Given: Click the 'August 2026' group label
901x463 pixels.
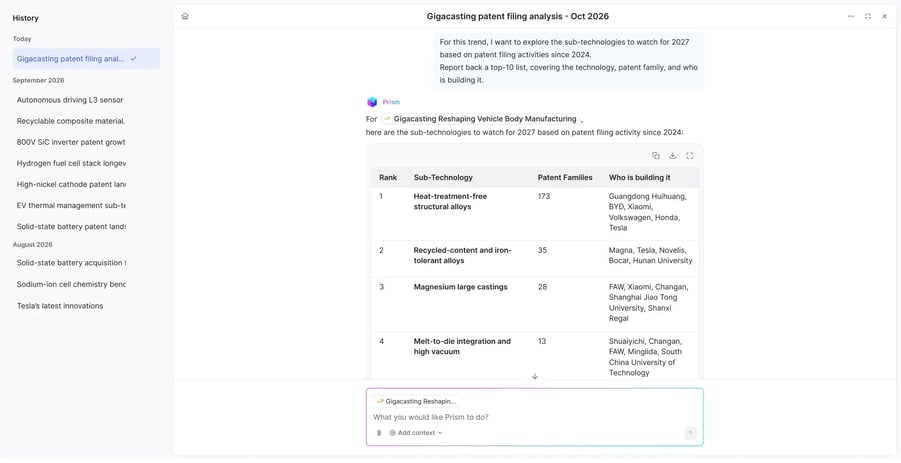Looking at the screenshot, I should [32, 245].
